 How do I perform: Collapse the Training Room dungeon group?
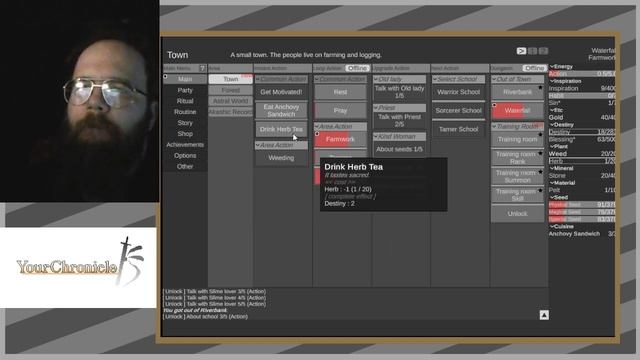tap(518, 127)
